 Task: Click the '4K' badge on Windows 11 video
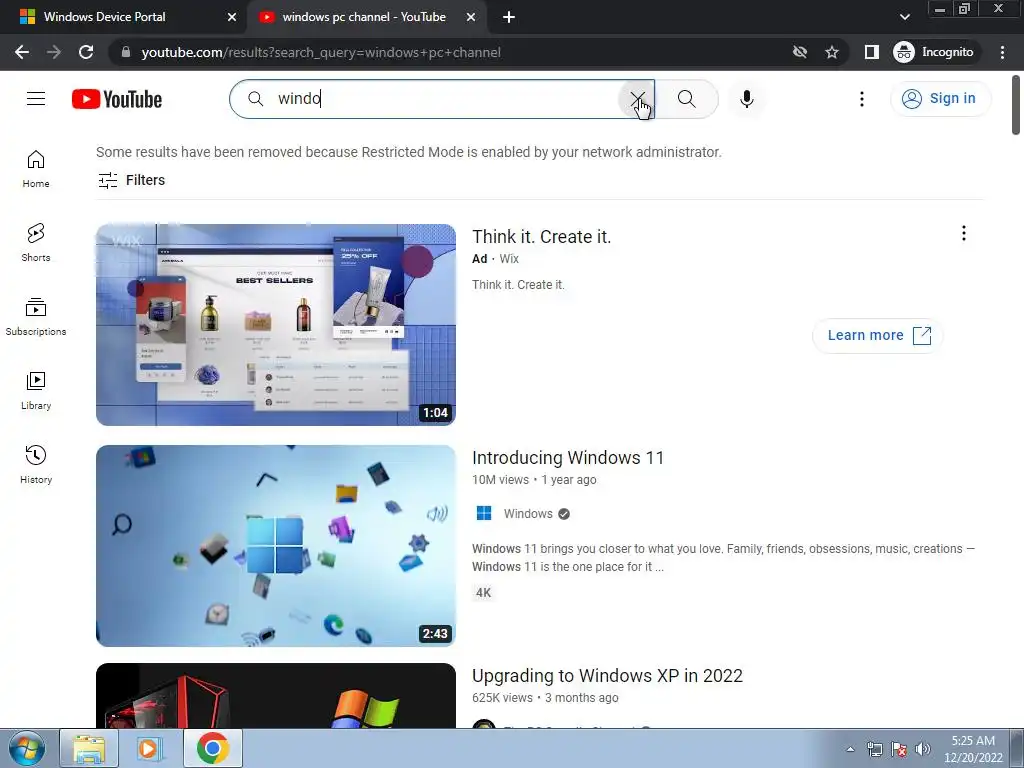[483, 593]
